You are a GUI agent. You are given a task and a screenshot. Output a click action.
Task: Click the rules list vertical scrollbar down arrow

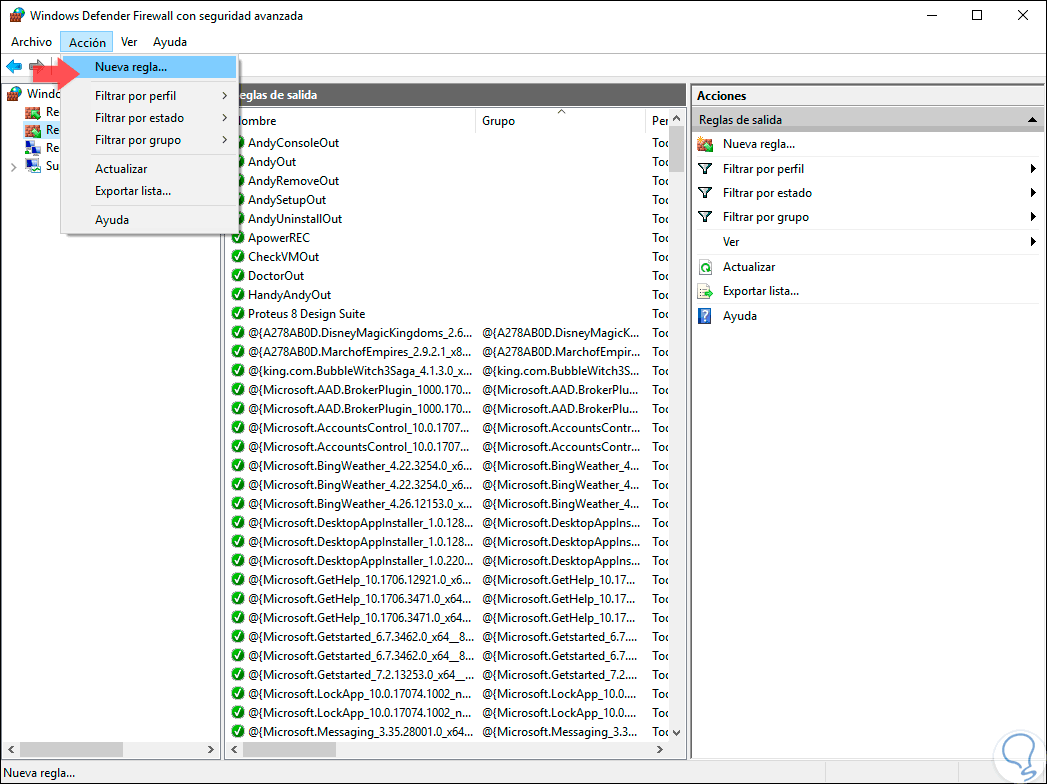point(676,733)
